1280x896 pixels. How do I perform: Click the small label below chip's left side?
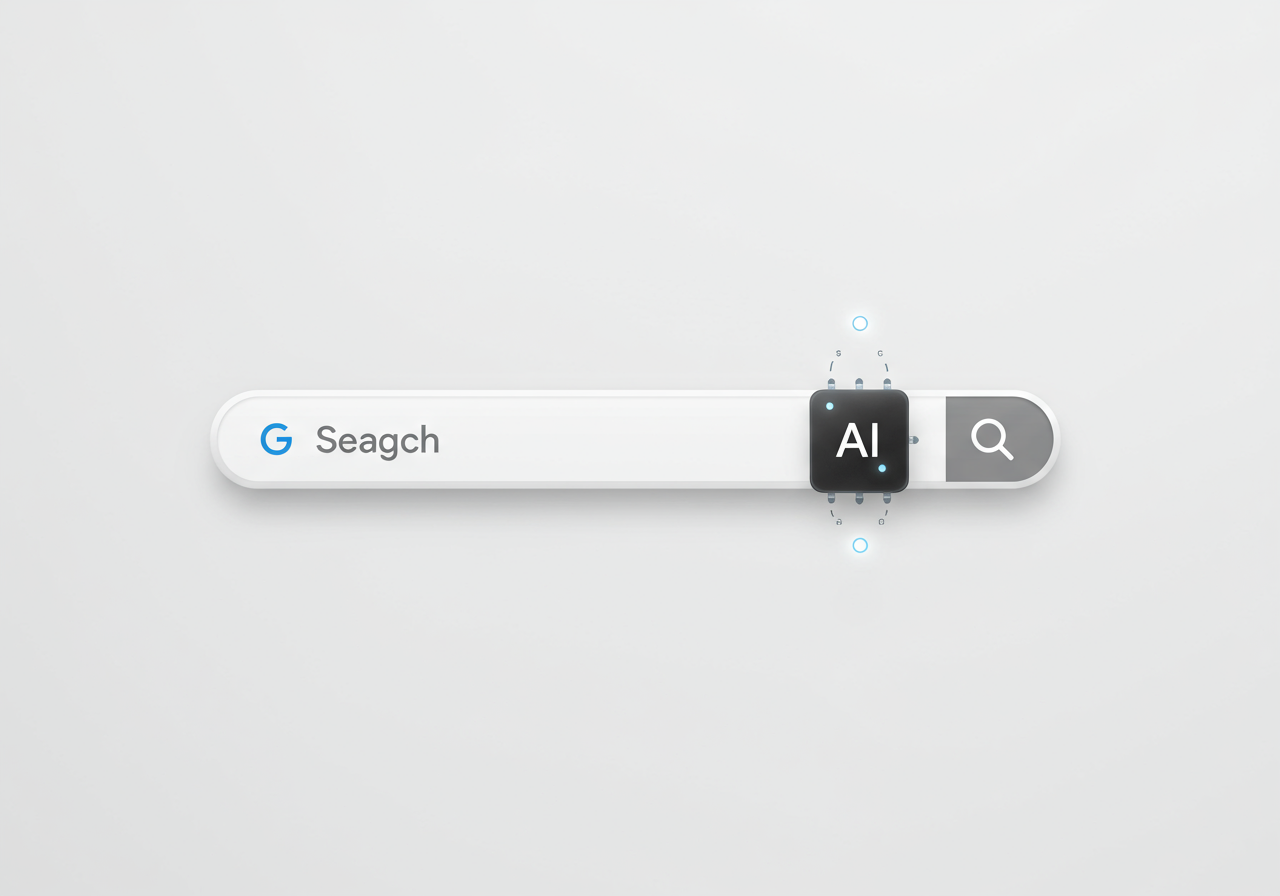838,521
